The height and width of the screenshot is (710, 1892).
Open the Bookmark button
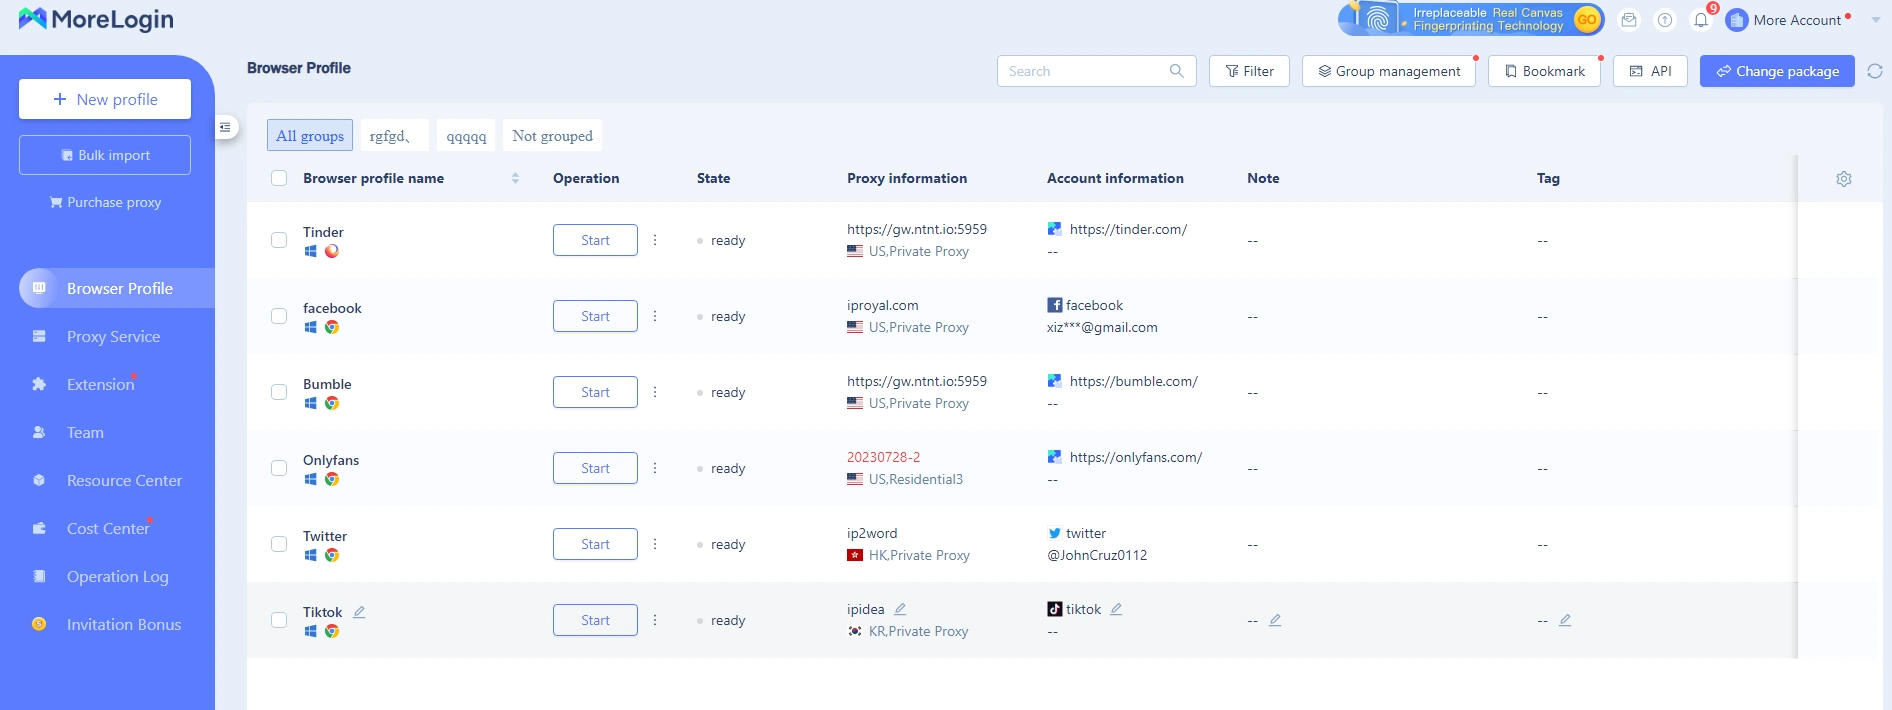(1544, 71)
